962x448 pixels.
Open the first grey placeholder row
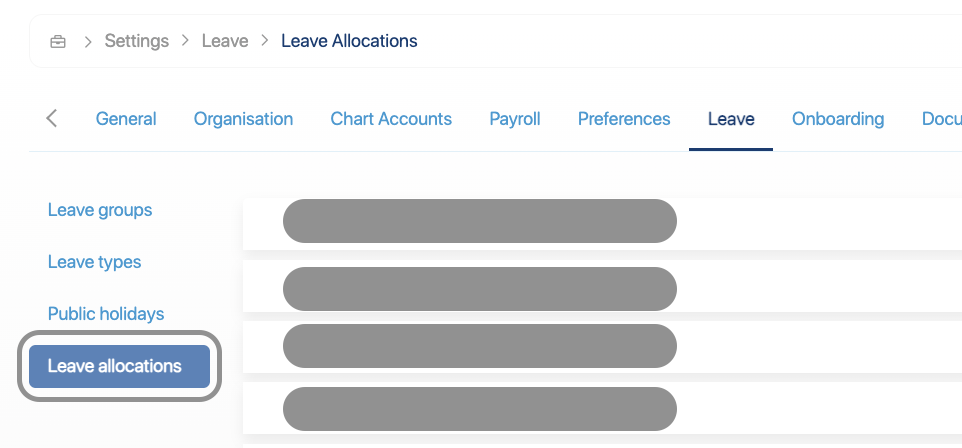pyautogui.click(x=480, y=221)
